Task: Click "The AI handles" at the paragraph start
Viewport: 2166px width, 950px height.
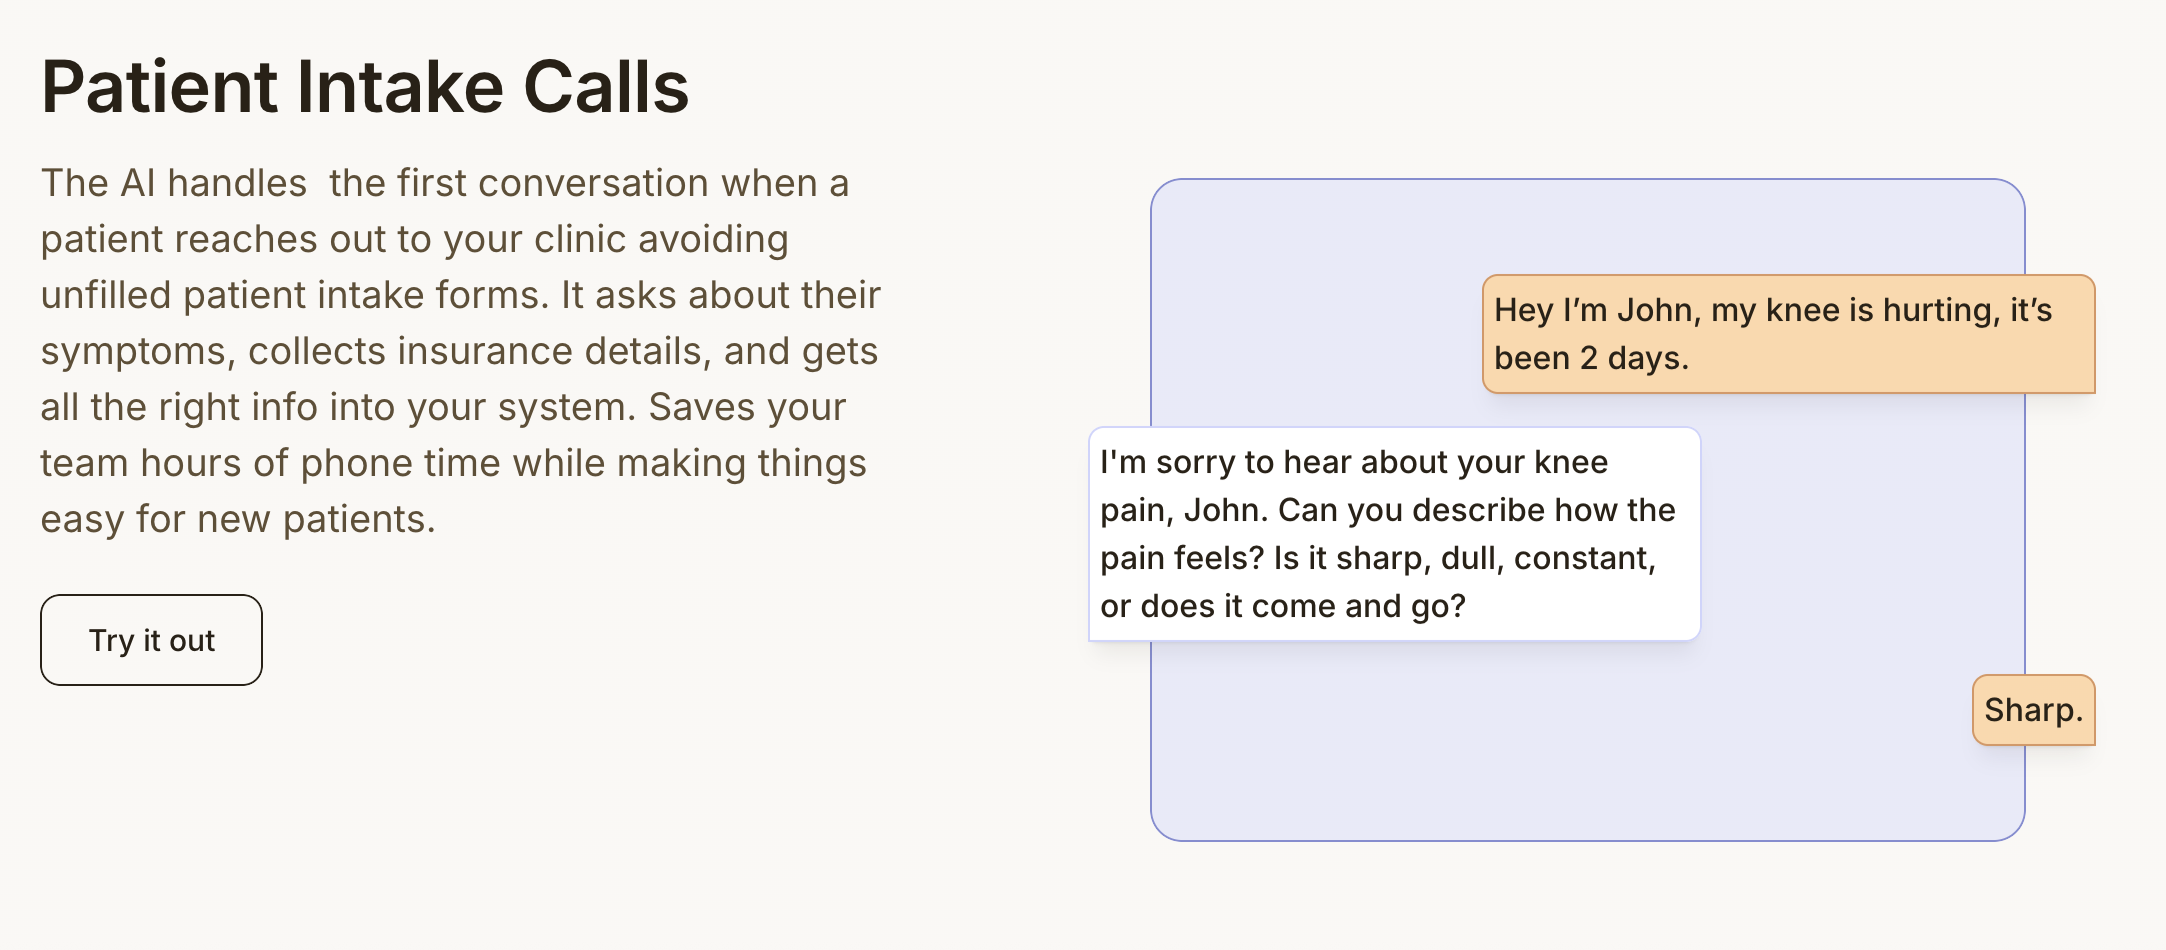Action: coord(174,183)
